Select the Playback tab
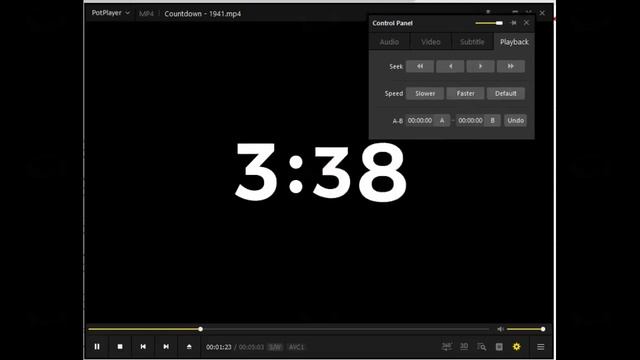Screen dimensions: 640x360 pyautogui.click(x=514, y=42)
